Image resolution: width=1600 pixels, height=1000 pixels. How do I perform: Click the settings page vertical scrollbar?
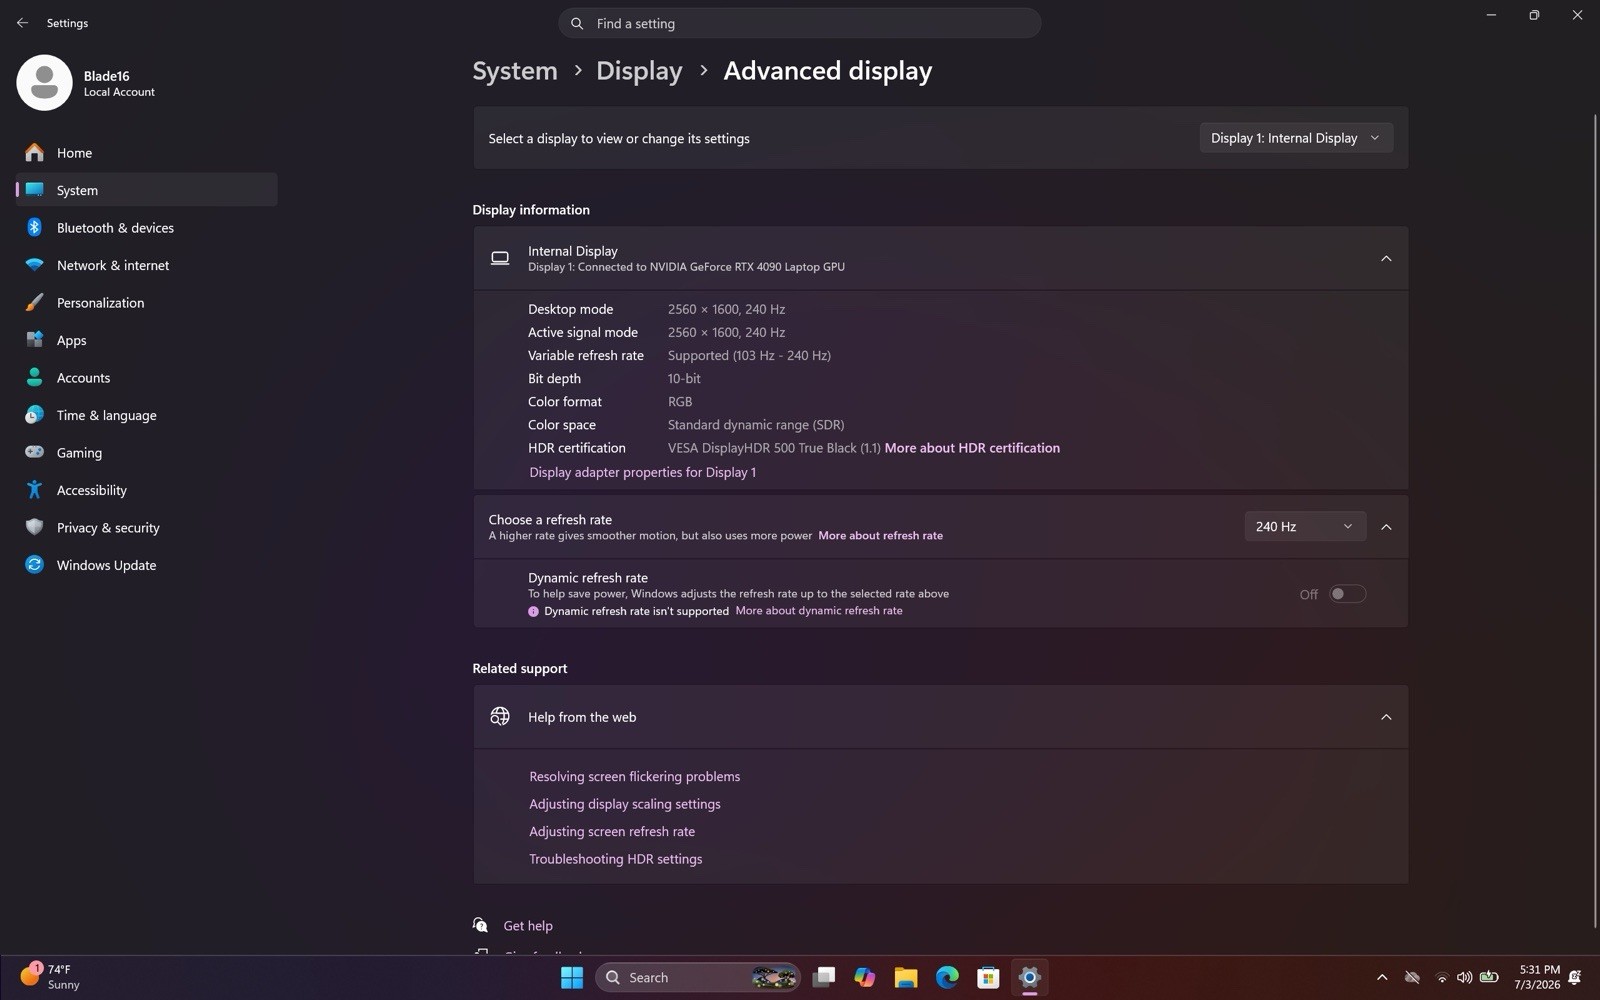pyautogui.click(x=1595, y=520)
